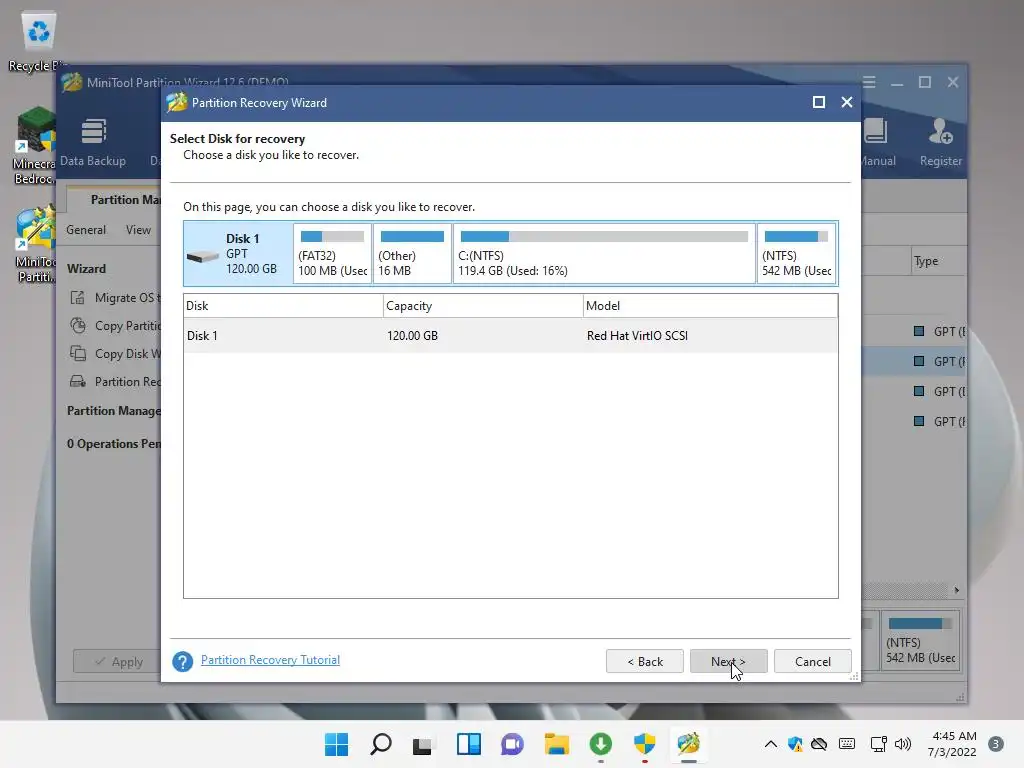Open the Partition Recovery Tutorial link
The image size is (1024, 768).
click(x=270, y=660)
